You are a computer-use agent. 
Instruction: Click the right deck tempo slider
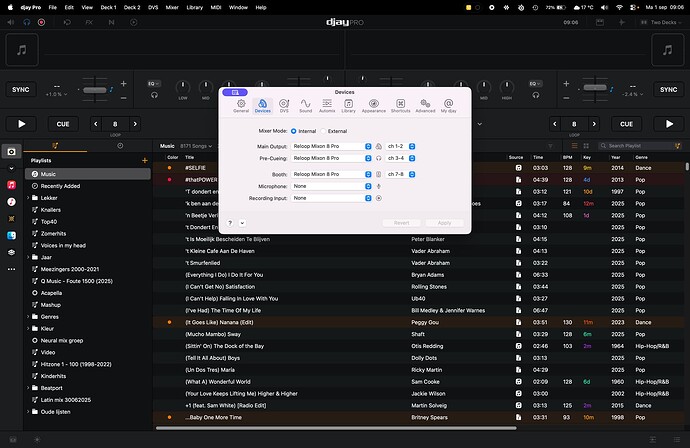pyautogui.click(x=595, y=88)
